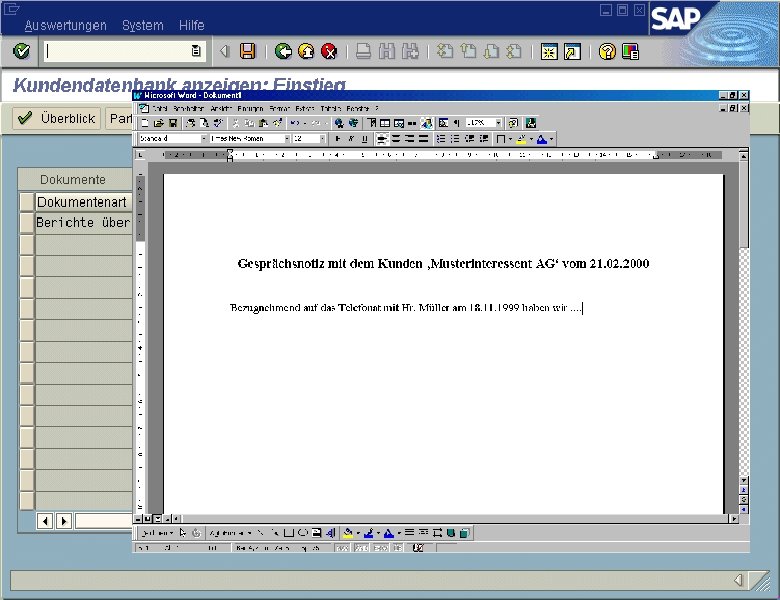
Task: Click the SAP Find Next binoculars-plus icon
Action: tap(410, 51)
